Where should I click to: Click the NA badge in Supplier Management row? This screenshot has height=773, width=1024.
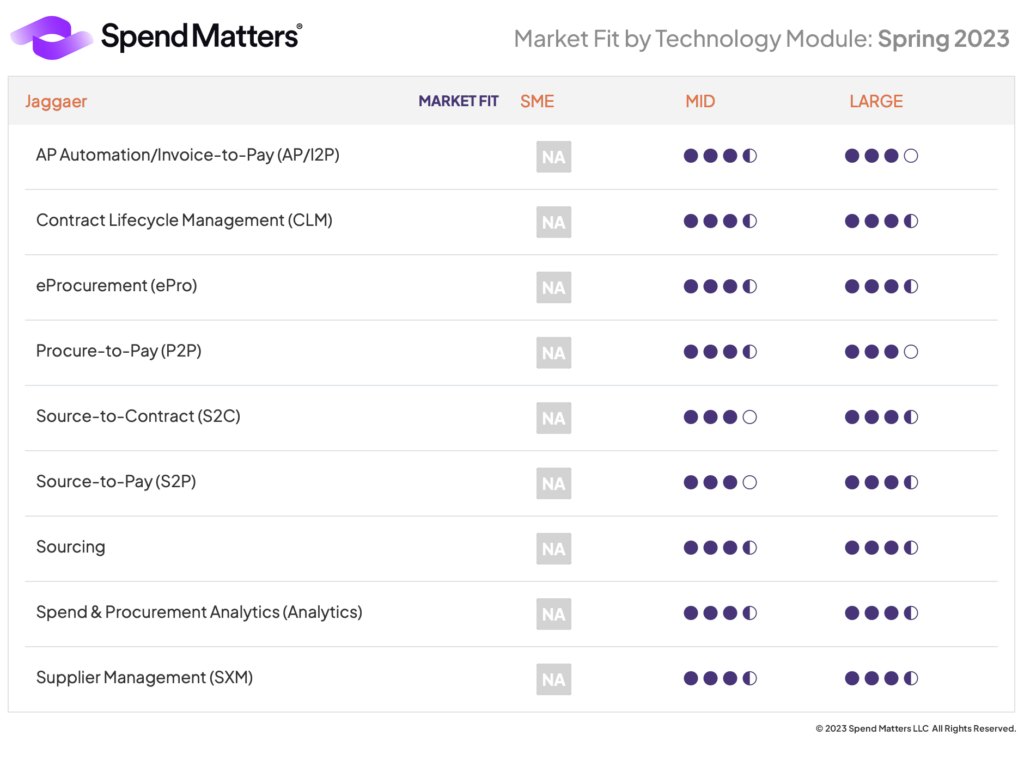tap(554, 679)
